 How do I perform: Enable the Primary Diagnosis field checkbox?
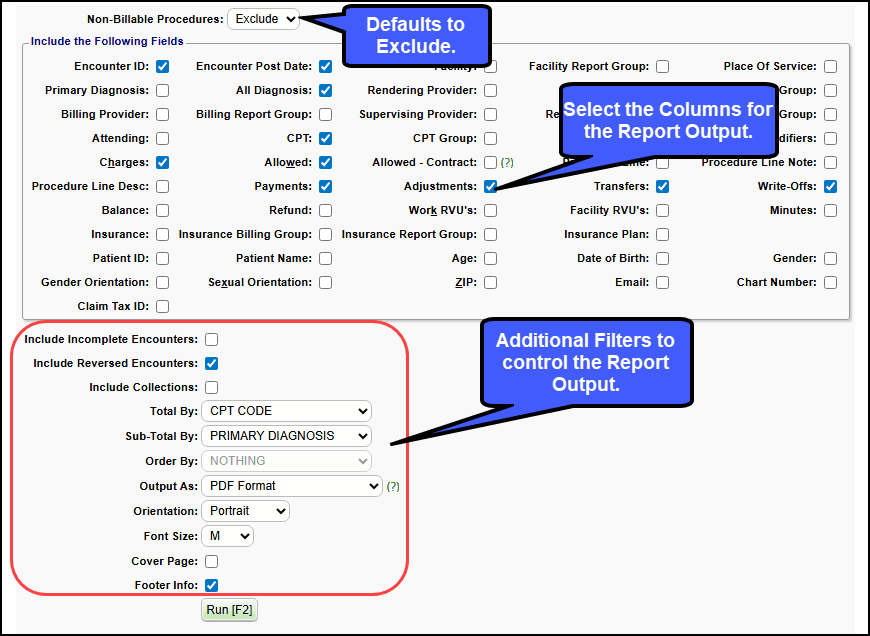coord(163,91)
